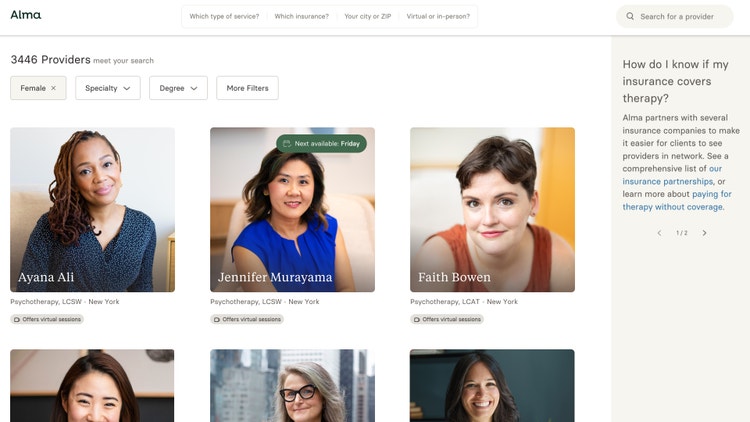Click the 'Your city or ZIP' field

366,16
